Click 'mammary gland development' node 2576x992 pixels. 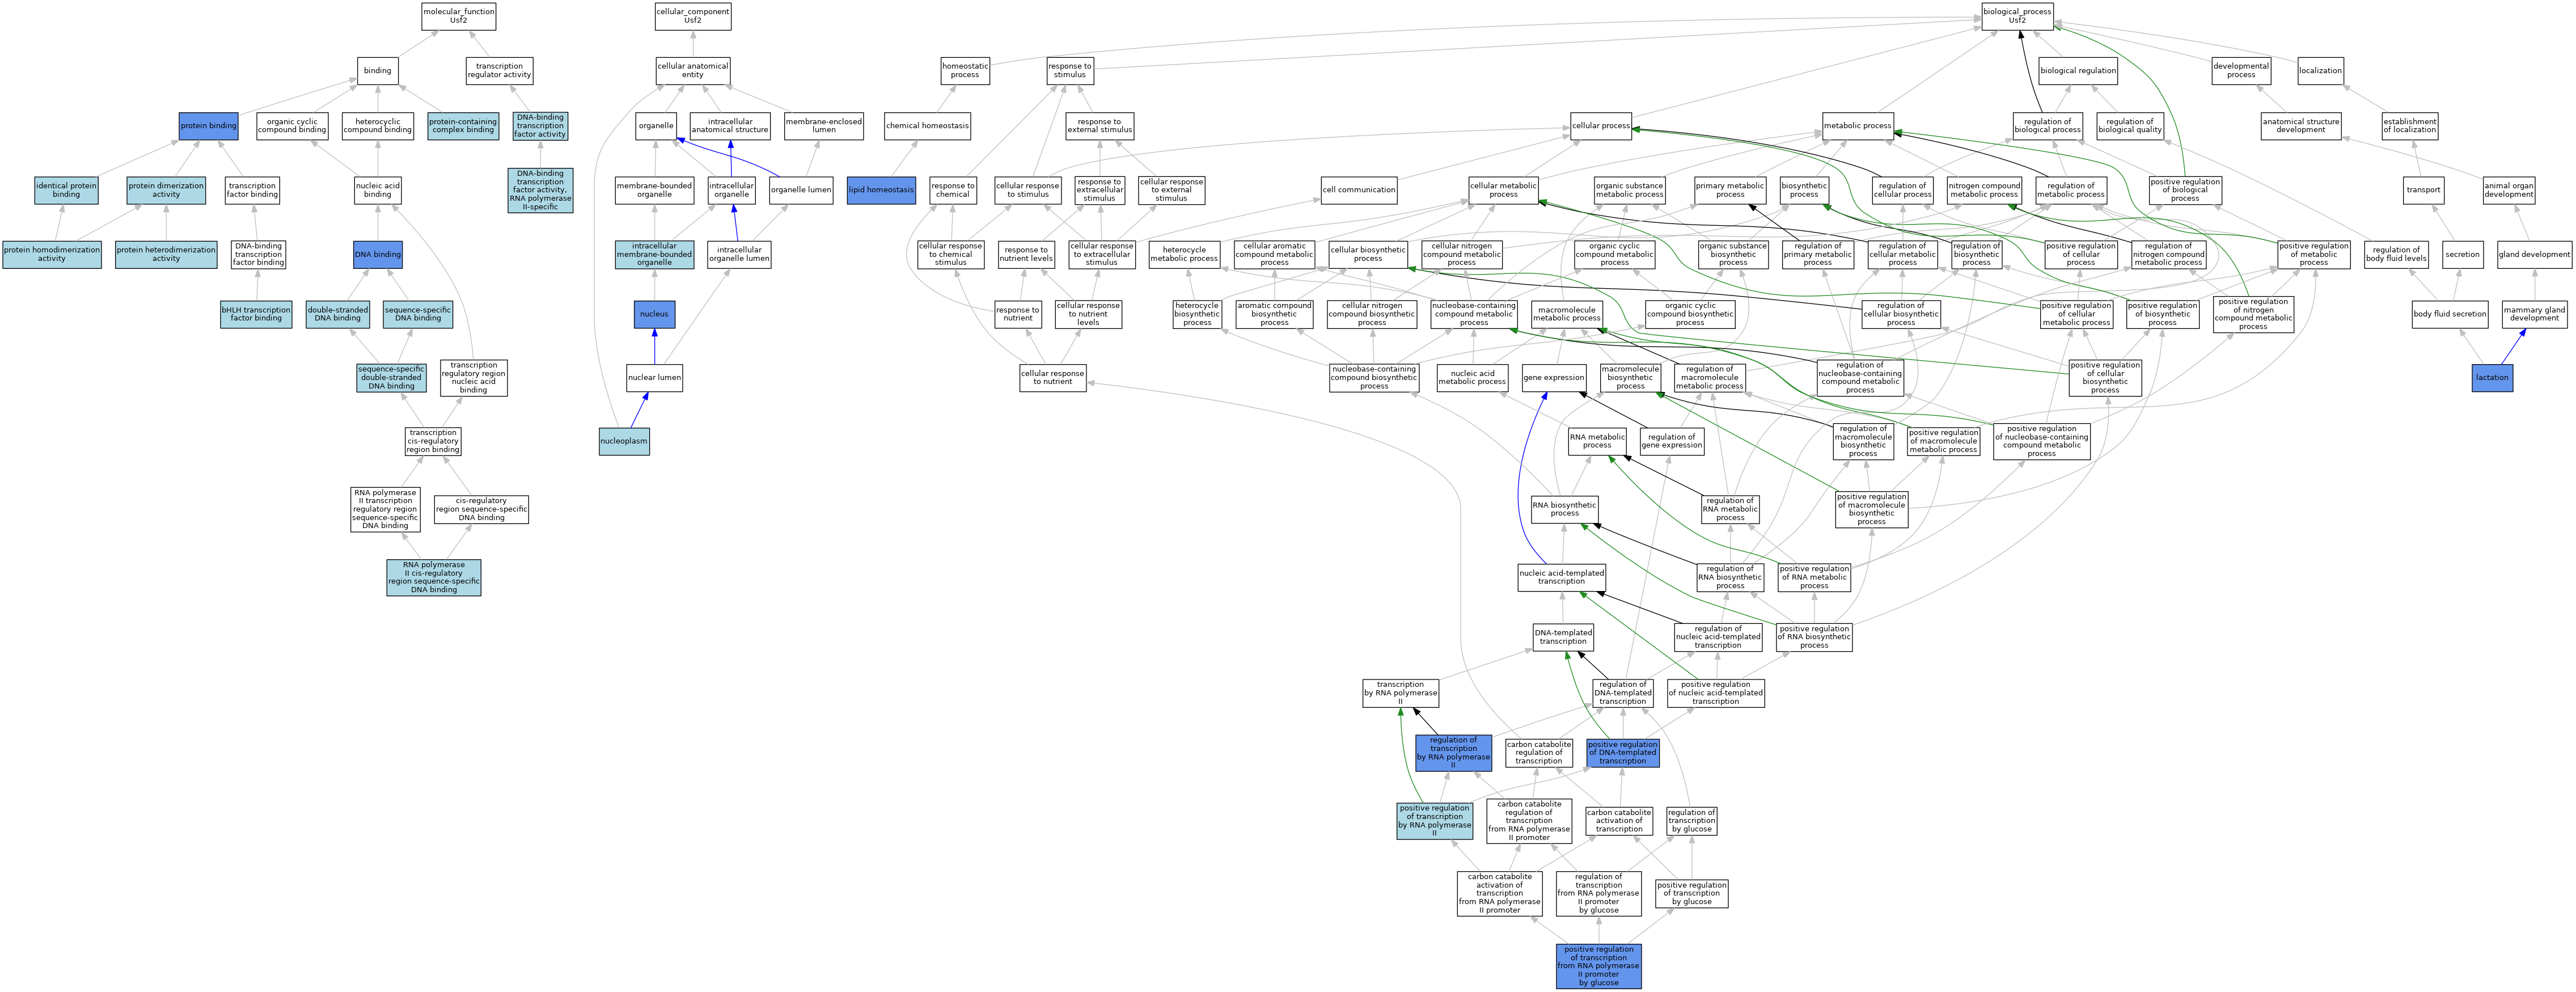(x=2535, y=314)
